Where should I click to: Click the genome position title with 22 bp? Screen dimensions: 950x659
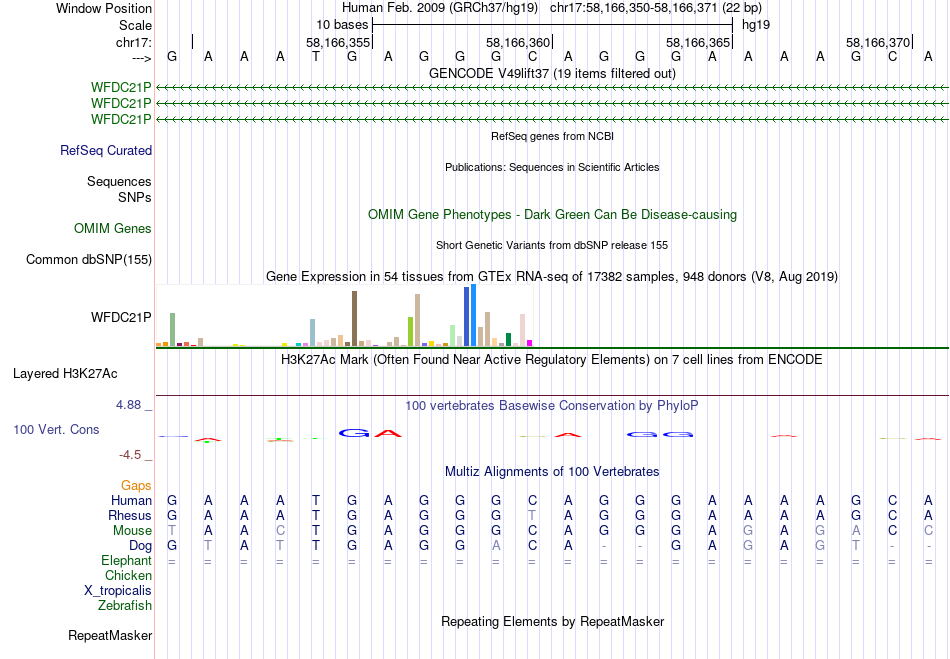click(x=552, y=8)
